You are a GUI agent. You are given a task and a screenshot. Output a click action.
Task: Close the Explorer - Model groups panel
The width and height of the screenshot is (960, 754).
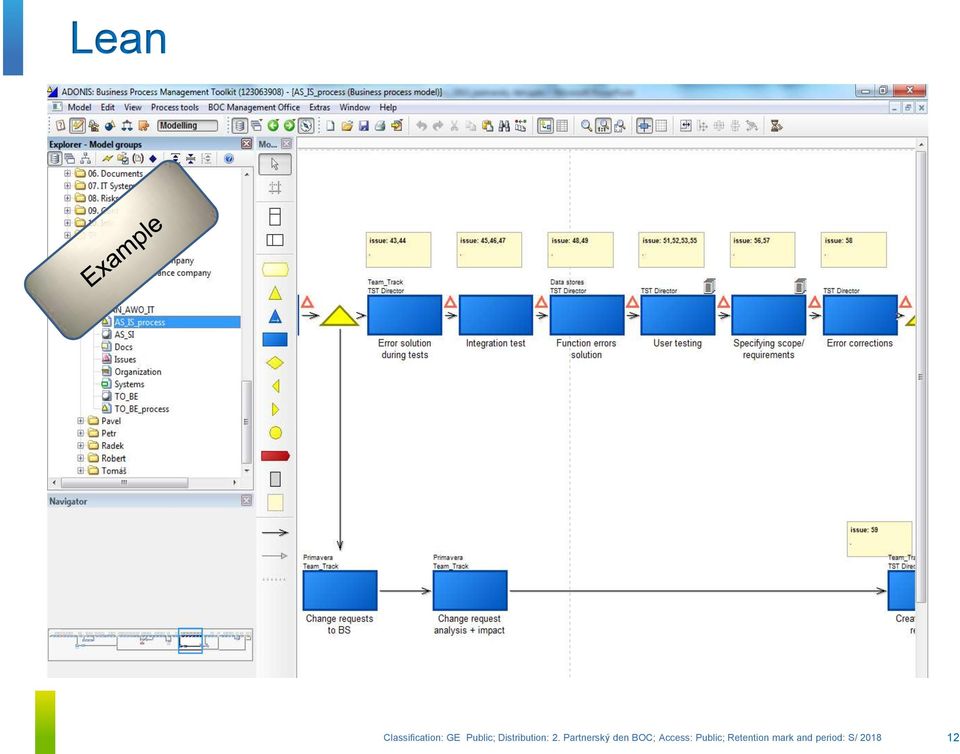pyautogui.click(x=246, y=144)
